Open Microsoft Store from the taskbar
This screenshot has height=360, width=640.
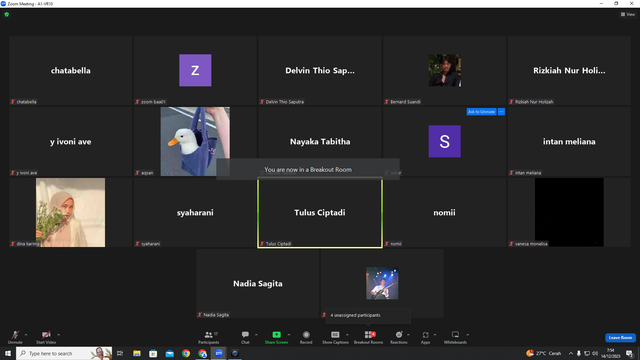[153, 353]
